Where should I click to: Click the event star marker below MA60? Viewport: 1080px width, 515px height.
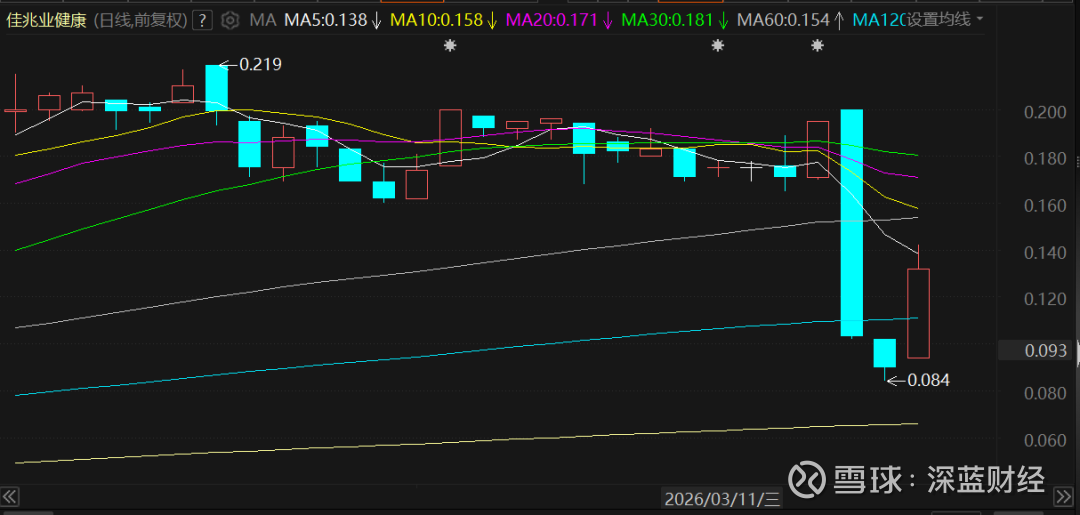(818, 46)
